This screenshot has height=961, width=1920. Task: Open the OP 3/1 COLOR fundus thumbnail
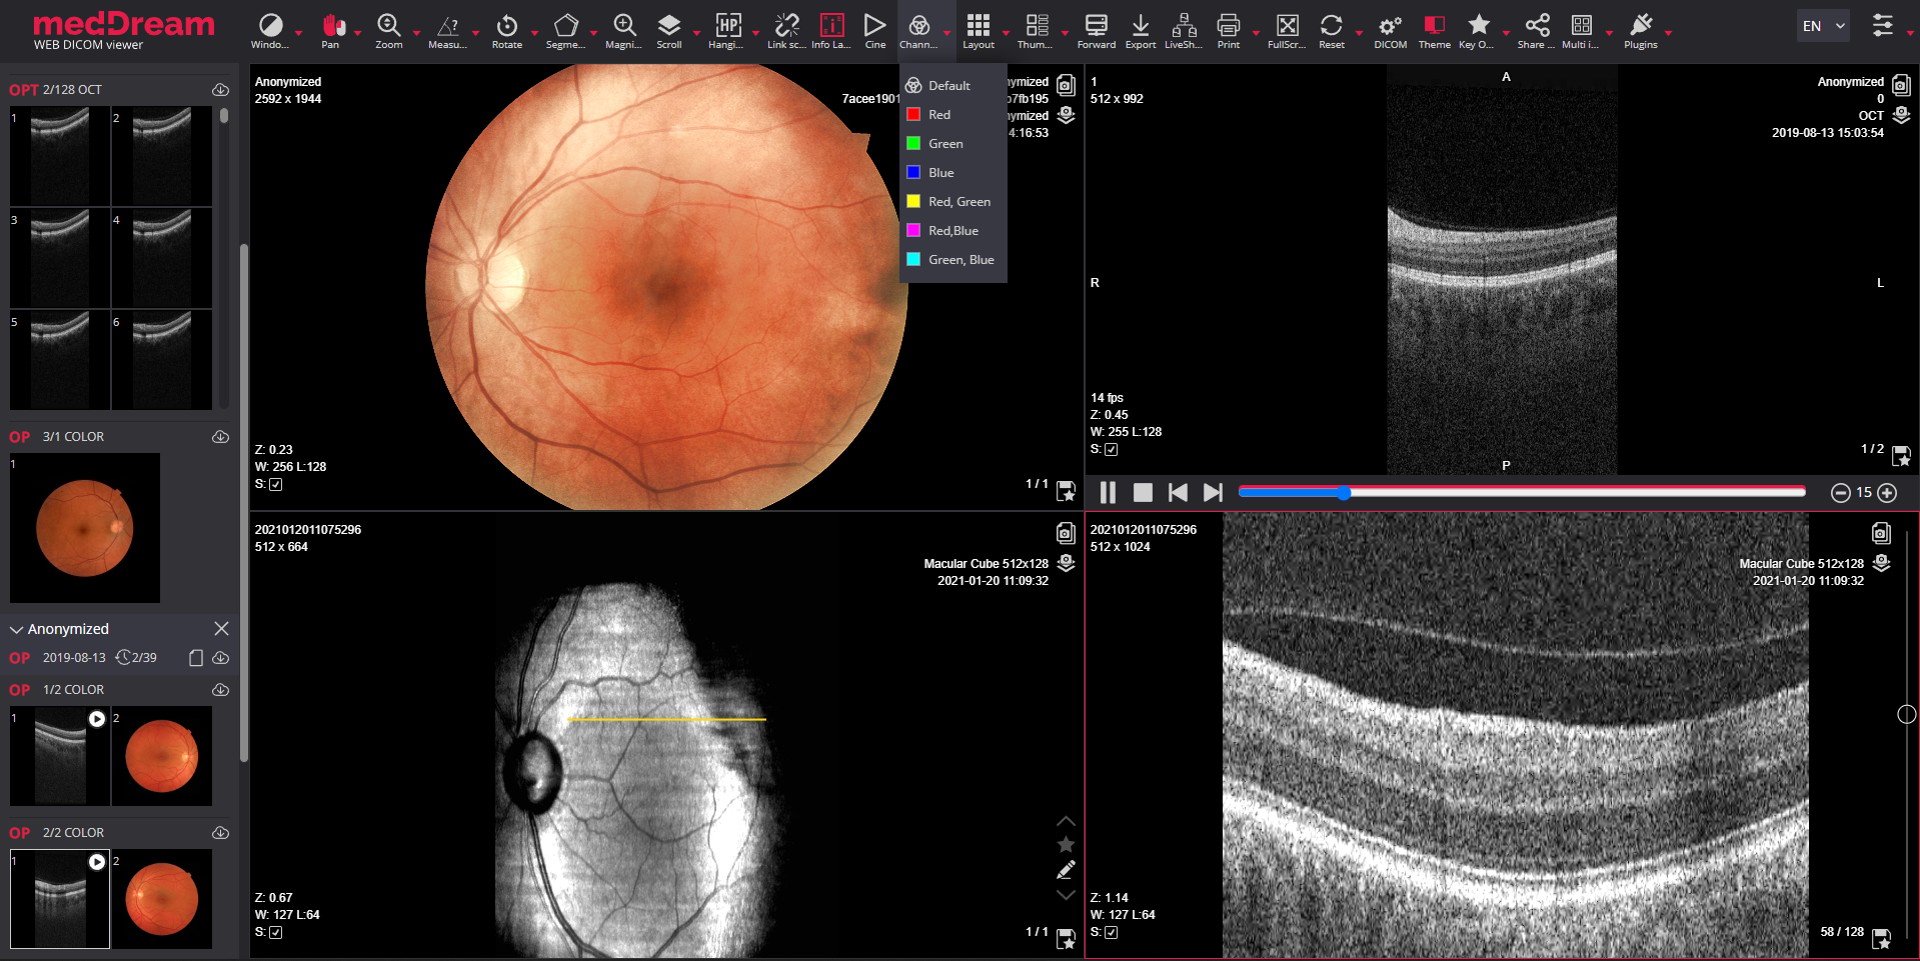[85, 528]
